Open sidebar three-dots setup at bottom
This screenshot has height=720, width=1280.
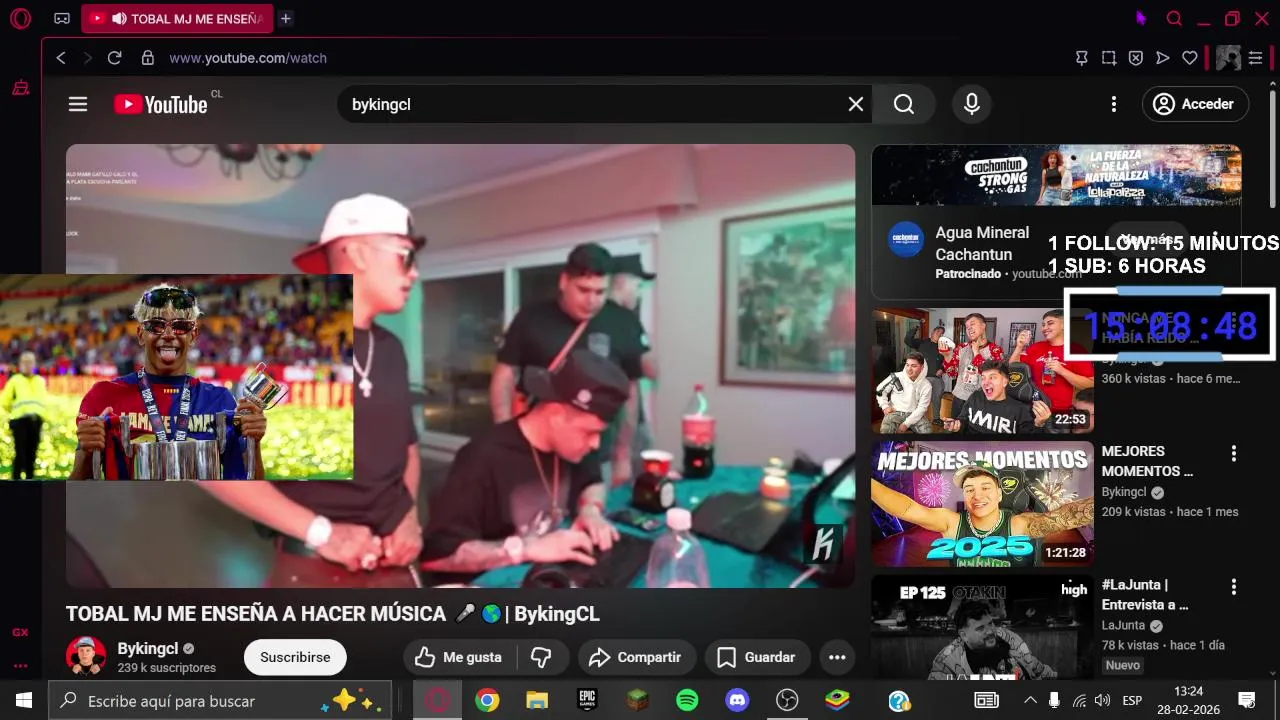(x=20, y=665)
